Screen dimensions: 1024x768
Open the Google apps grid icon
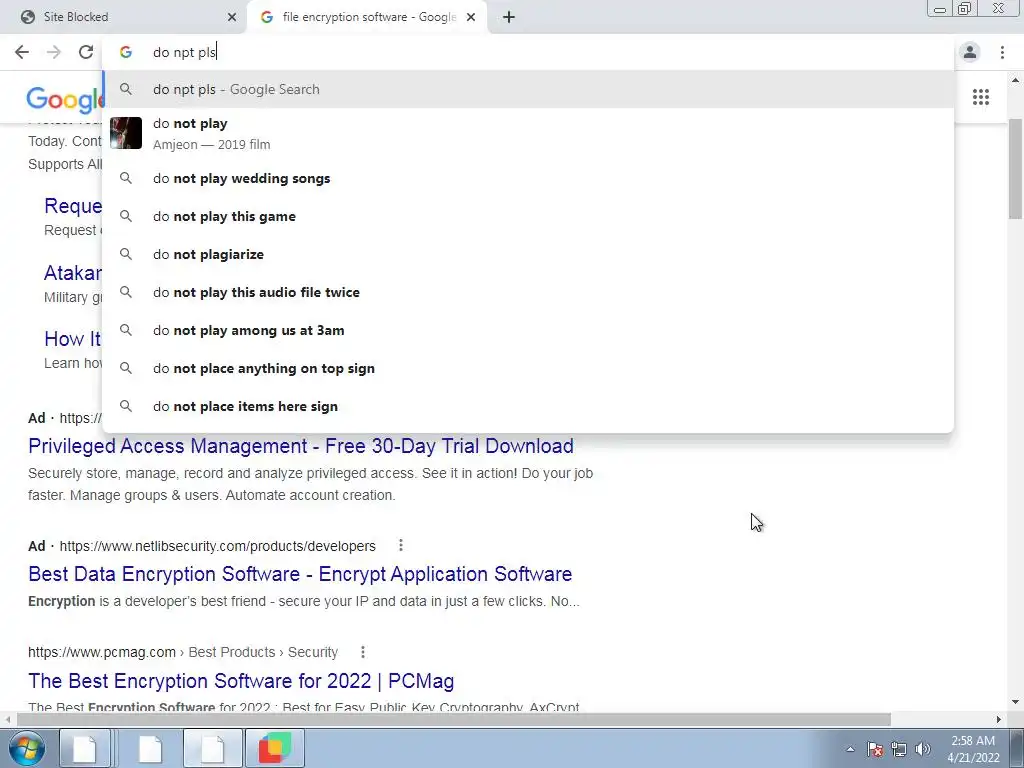[x=980, y=97]
